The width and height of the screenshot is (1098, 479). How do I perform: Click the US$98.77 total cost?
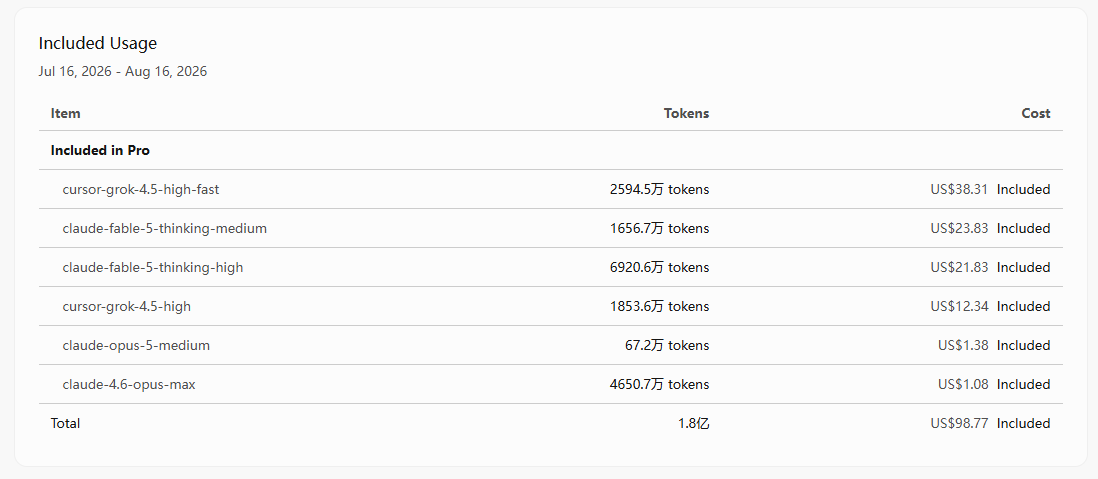point(959,424)
